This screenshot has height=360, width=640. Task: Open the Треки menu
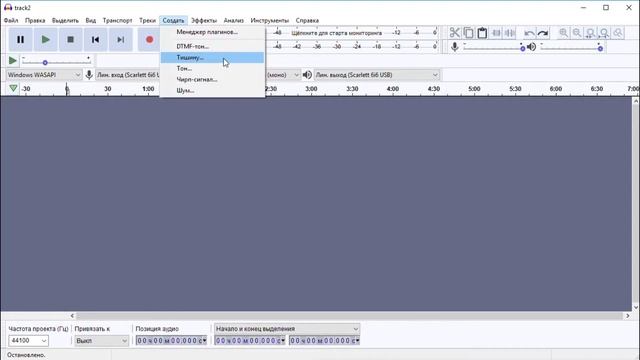pyautogui.click(x=147, y=20)
